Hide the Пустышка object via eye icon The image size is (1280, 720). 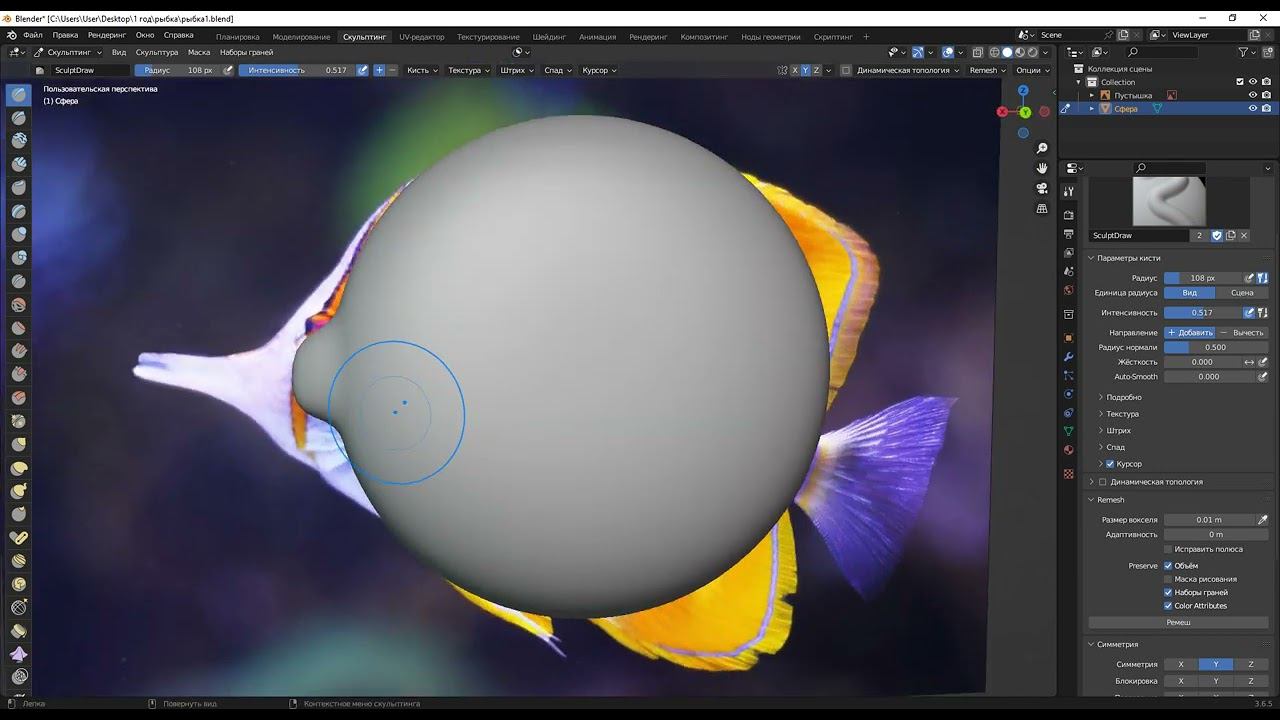pyautogui.click(x=1252, y=95)
